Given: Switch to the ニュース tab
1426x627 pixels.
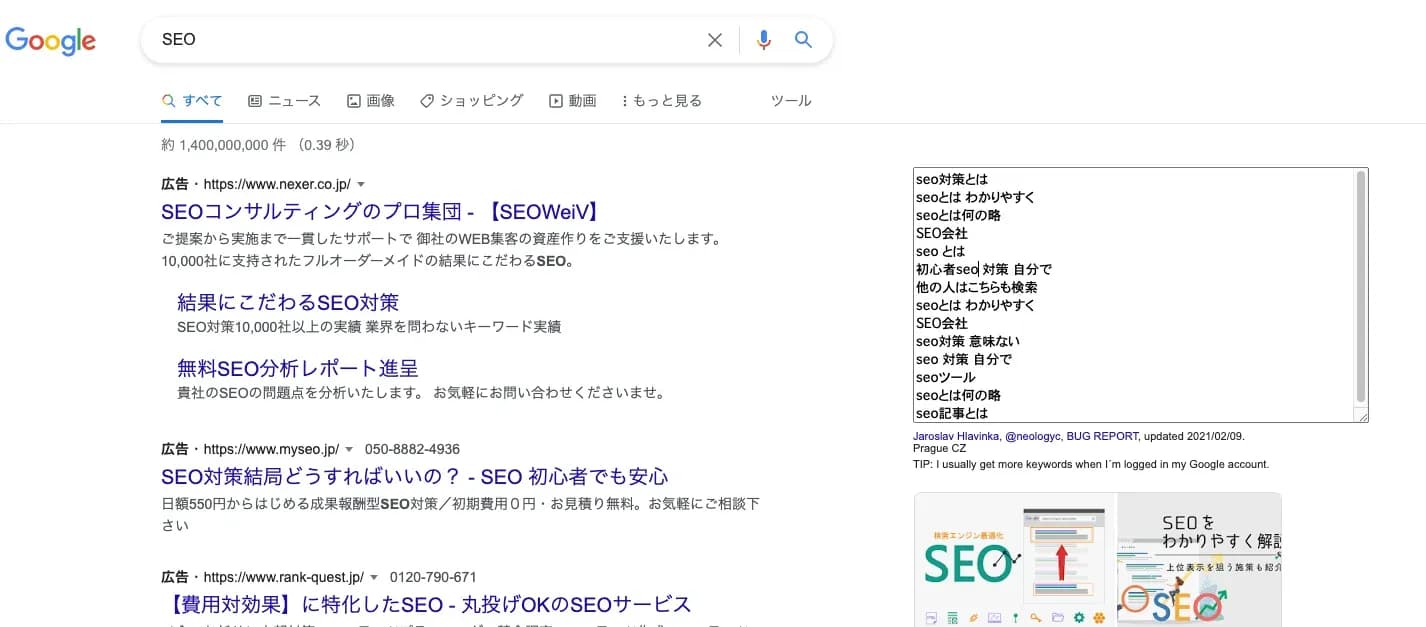Looking at the screenshot, I should click(290, 100).
